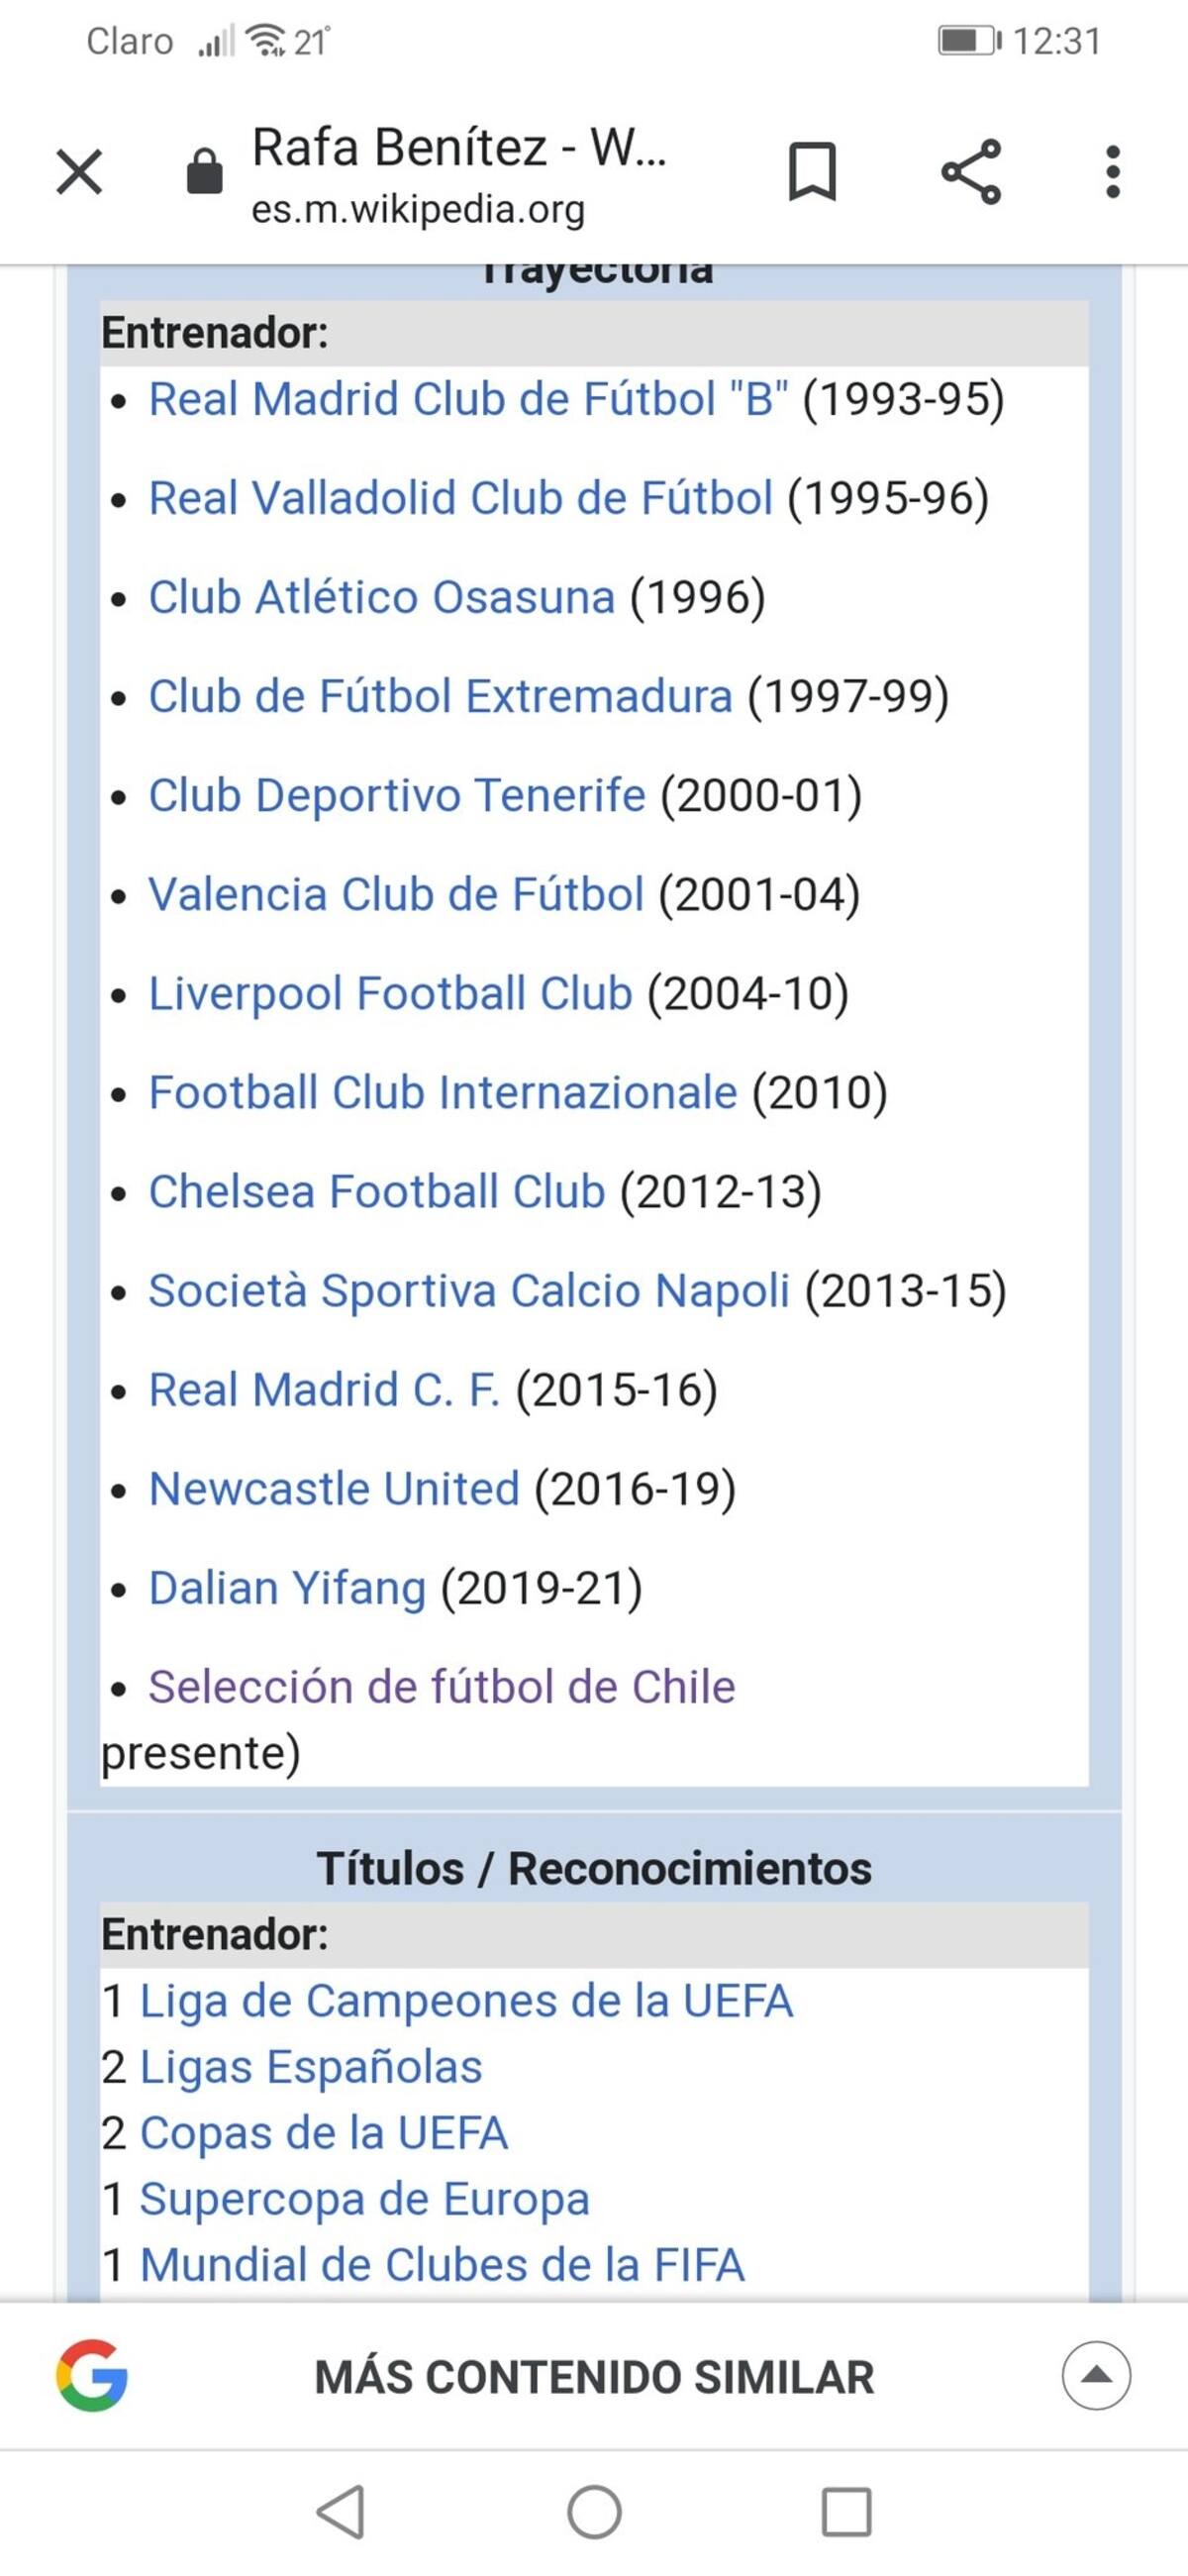Open the Valencia Club de Fútbol link
Image resolution: width=1188 pixels, height=2576 pixels.
pyautogui.click(x=396, y=894)
